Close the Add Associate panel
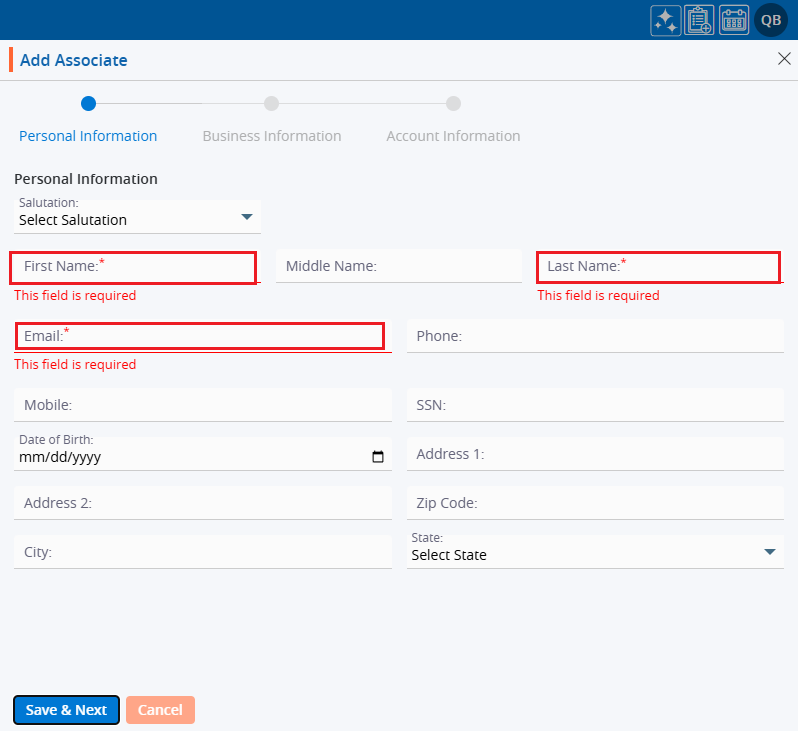The height and width of the screenshot is (731, 798). pyautogui.click(x=784, y=59)
